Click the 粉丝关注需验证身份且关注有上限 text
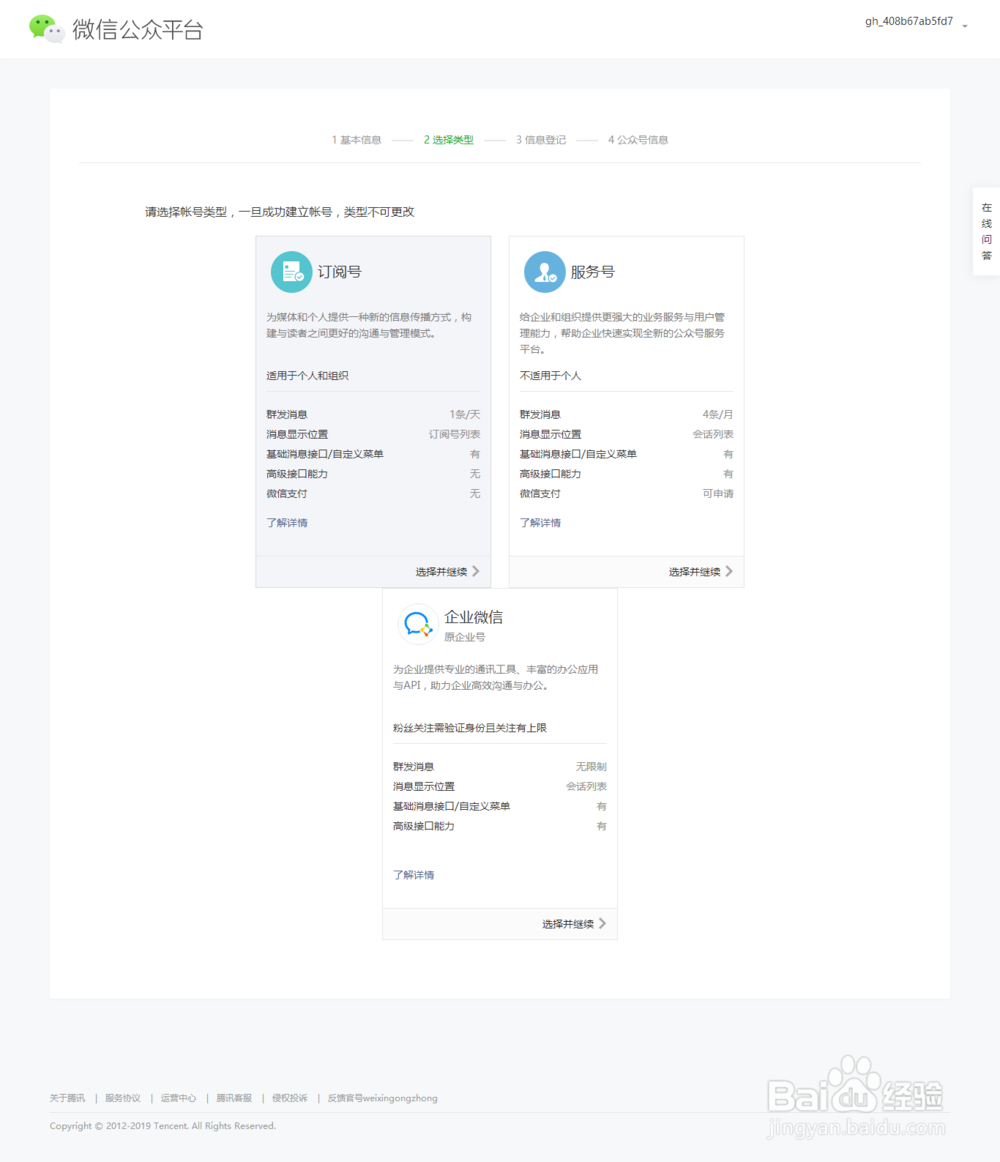The width and height of the screenshot is (1000, 1162). [x=470, y=728]
